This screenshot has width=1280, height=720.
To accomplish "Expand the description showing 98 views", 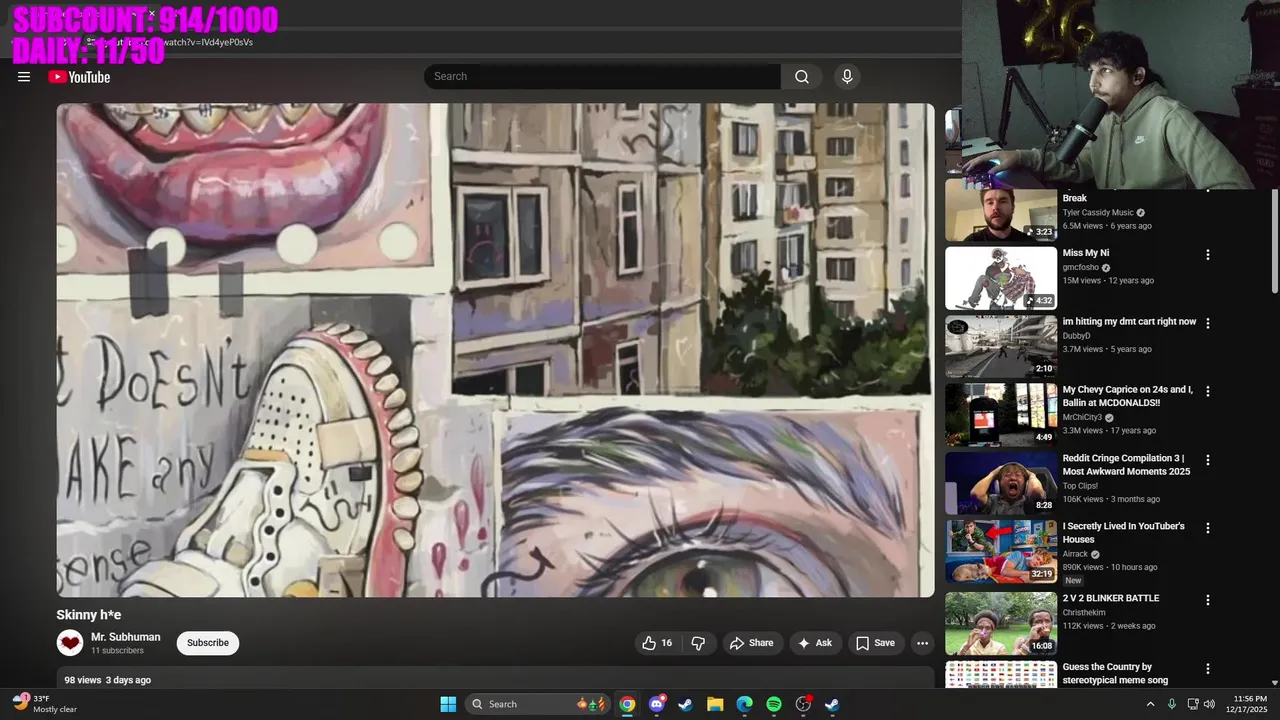I will click(x=495, y=679).
